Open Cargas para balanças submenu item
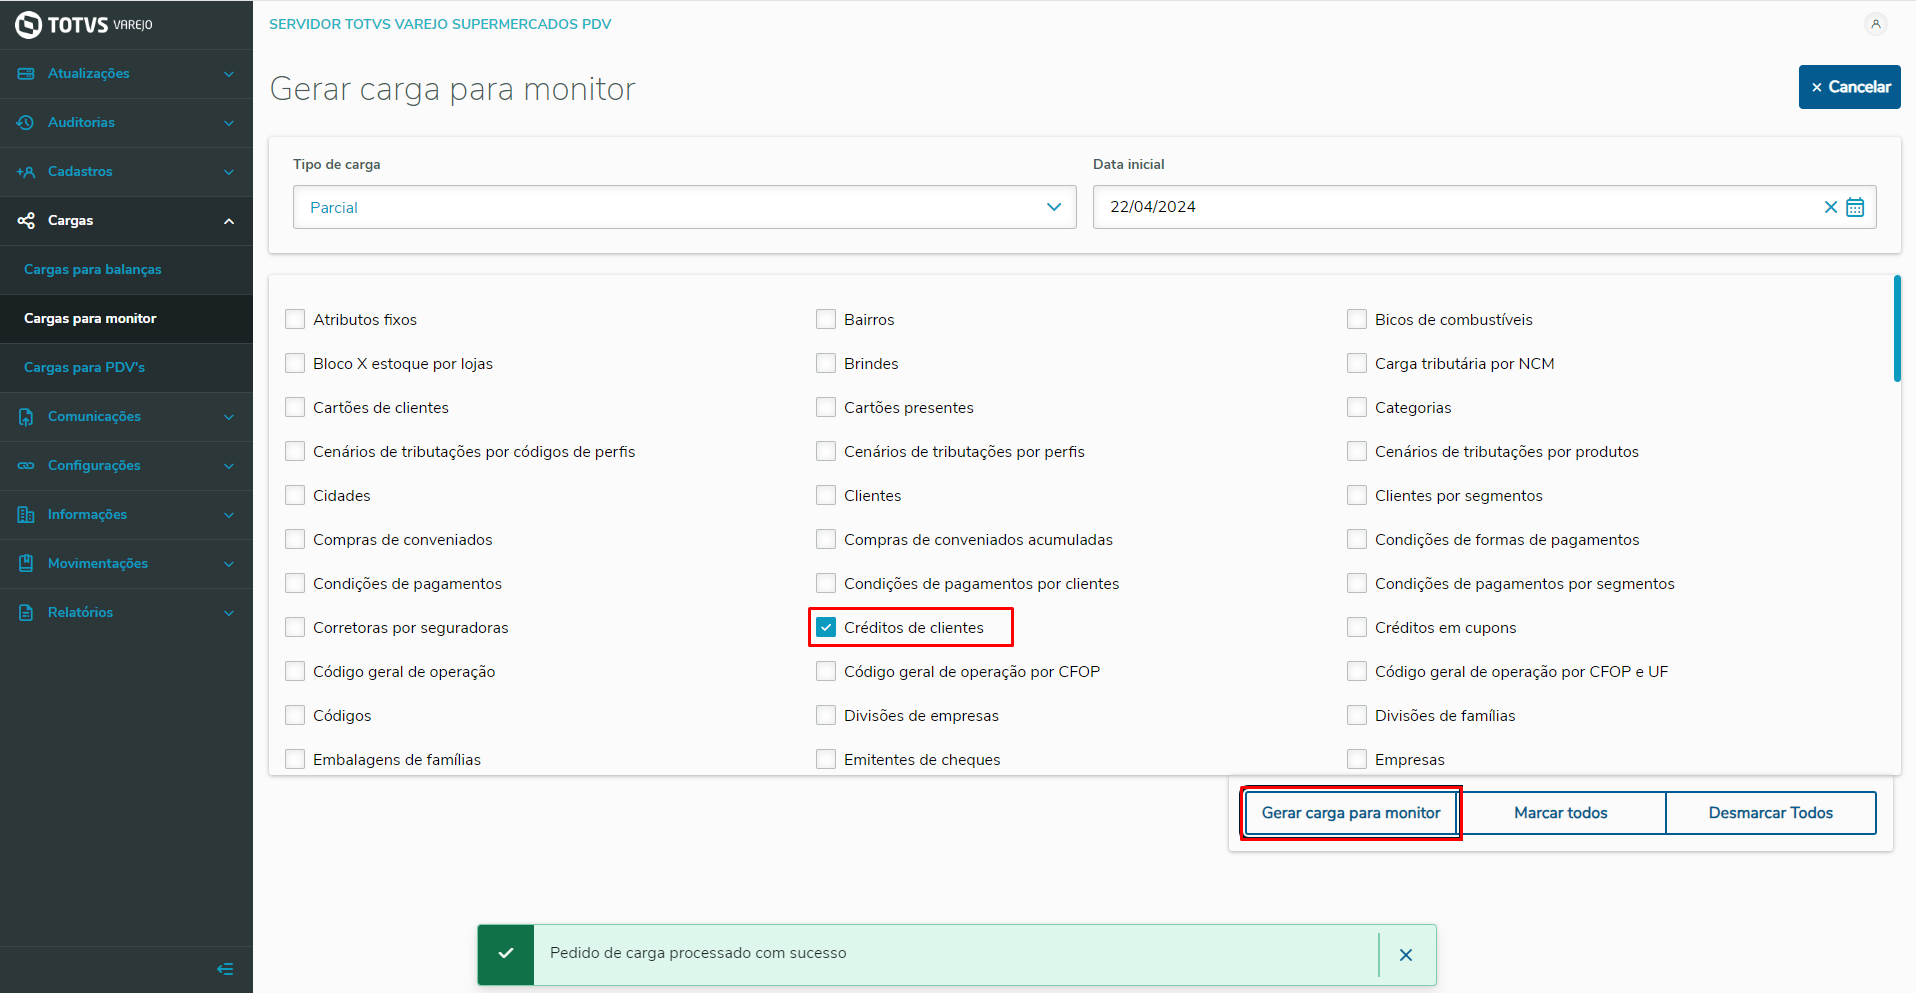 [x=93, y=269]
